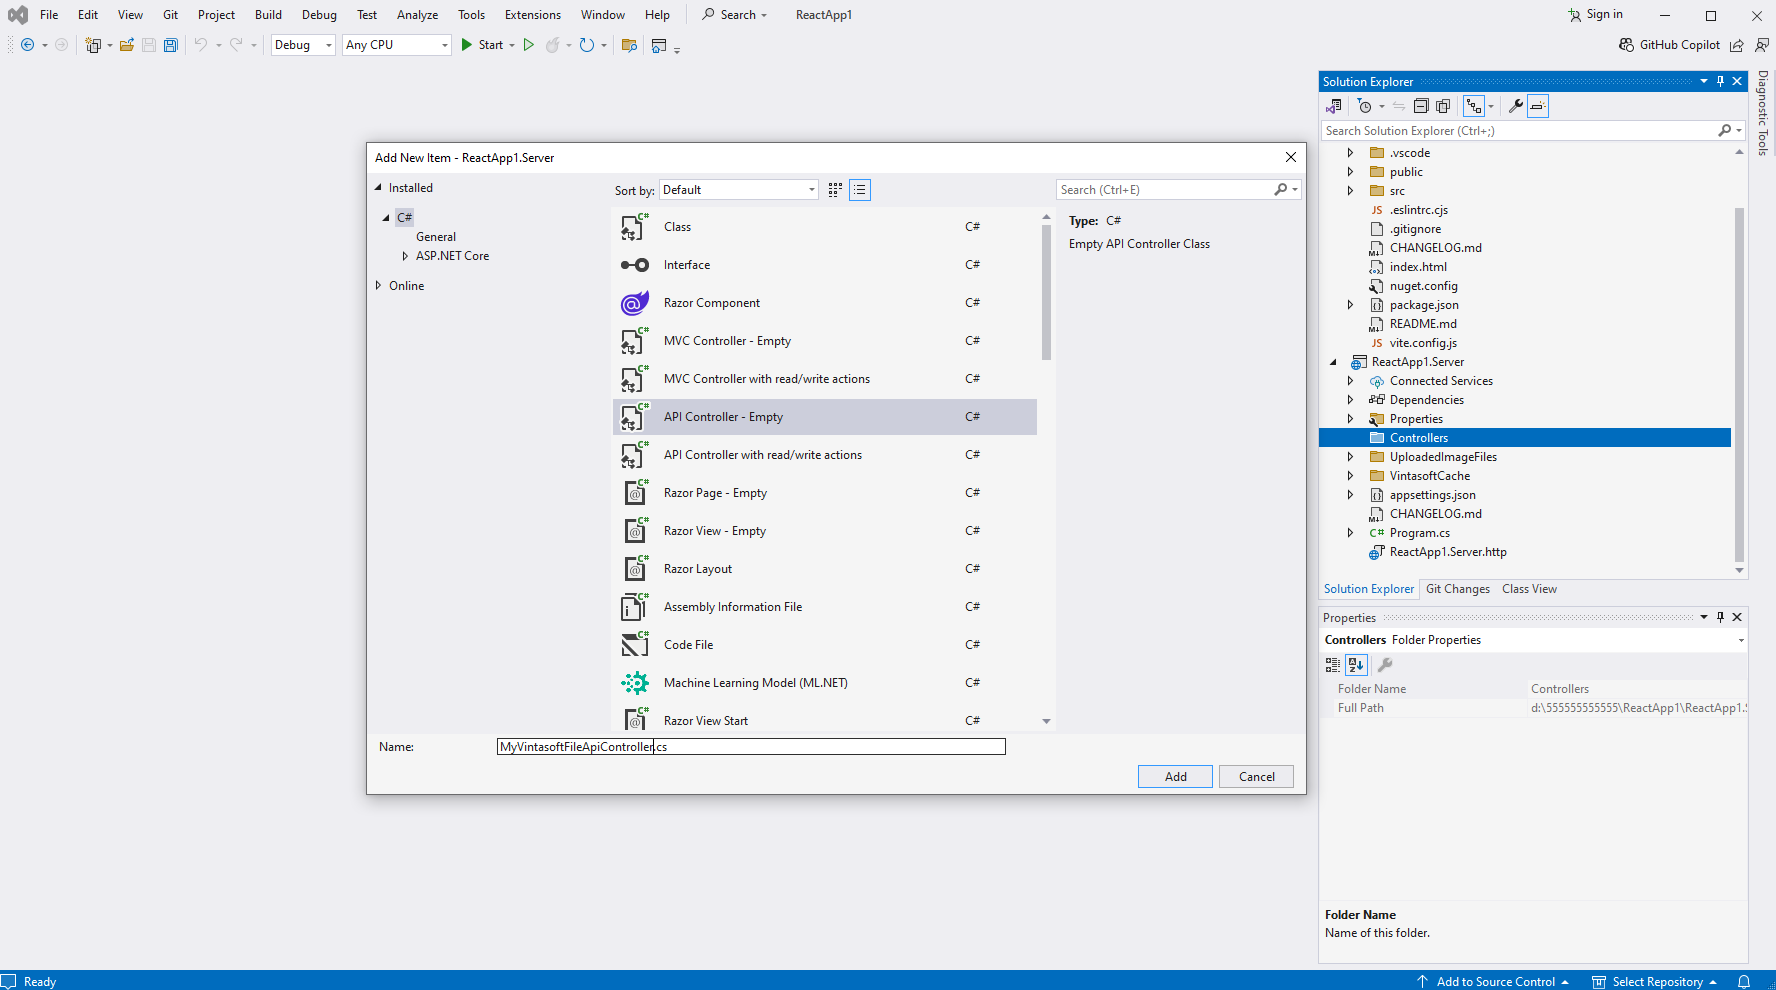Open Solution Explorer wrench Properties icon

click(1516, 106)
